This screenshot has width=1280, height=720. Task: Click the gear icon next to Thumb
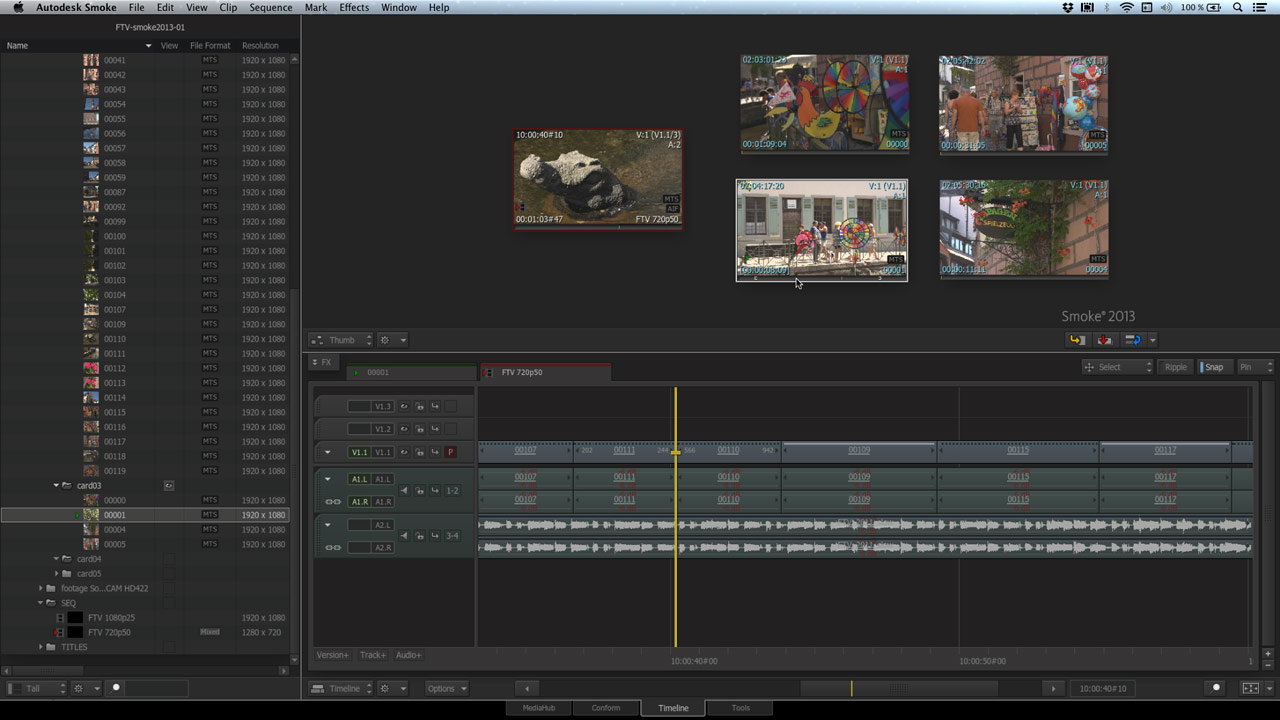point(386,340)
